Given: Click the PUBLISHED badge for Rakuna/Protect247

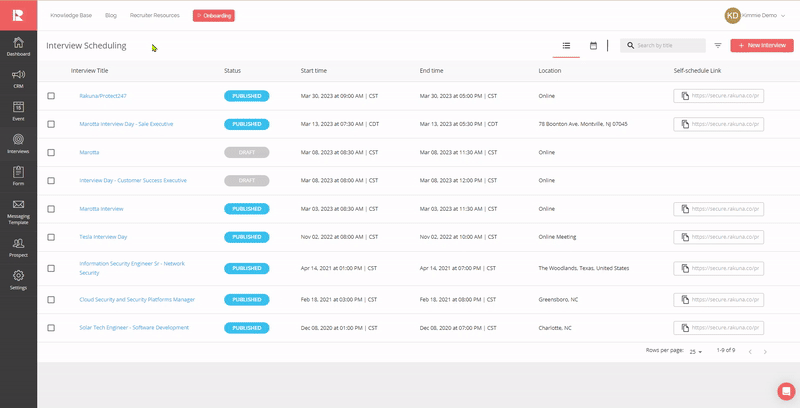Looking at the screenshot, I should (246, 96).
